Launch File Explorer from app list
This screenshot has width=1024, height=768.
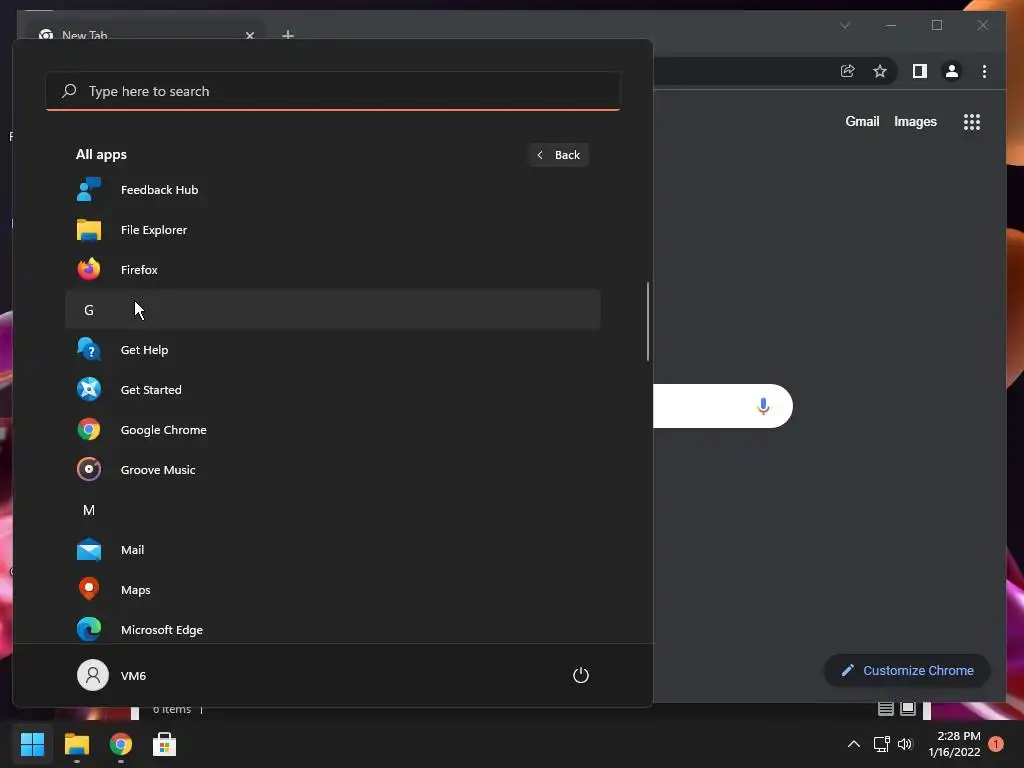(332, 230)
